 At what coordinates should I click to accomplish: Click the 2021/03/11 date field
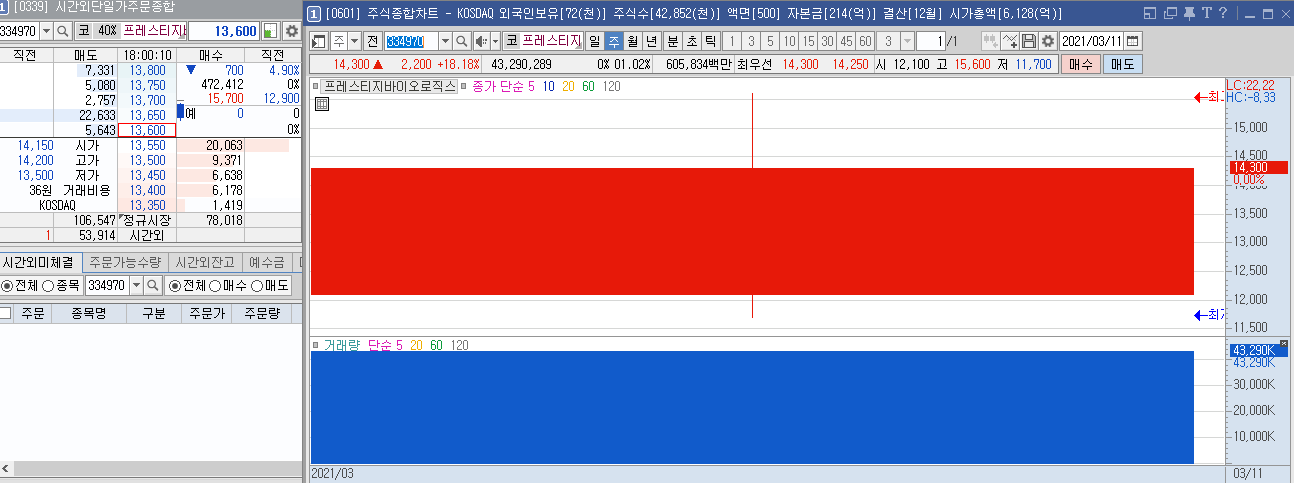tap(1092, 41)
